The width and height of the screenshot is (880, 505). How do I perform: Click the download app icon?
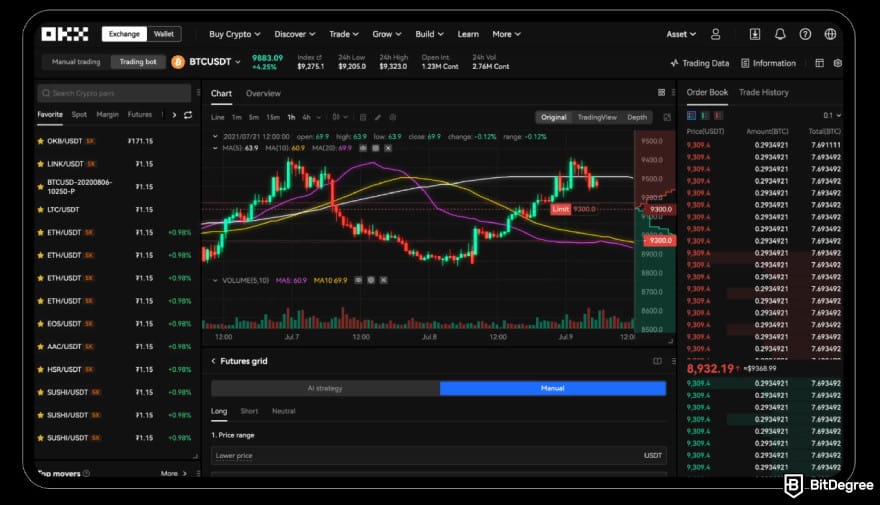(755, 34)
